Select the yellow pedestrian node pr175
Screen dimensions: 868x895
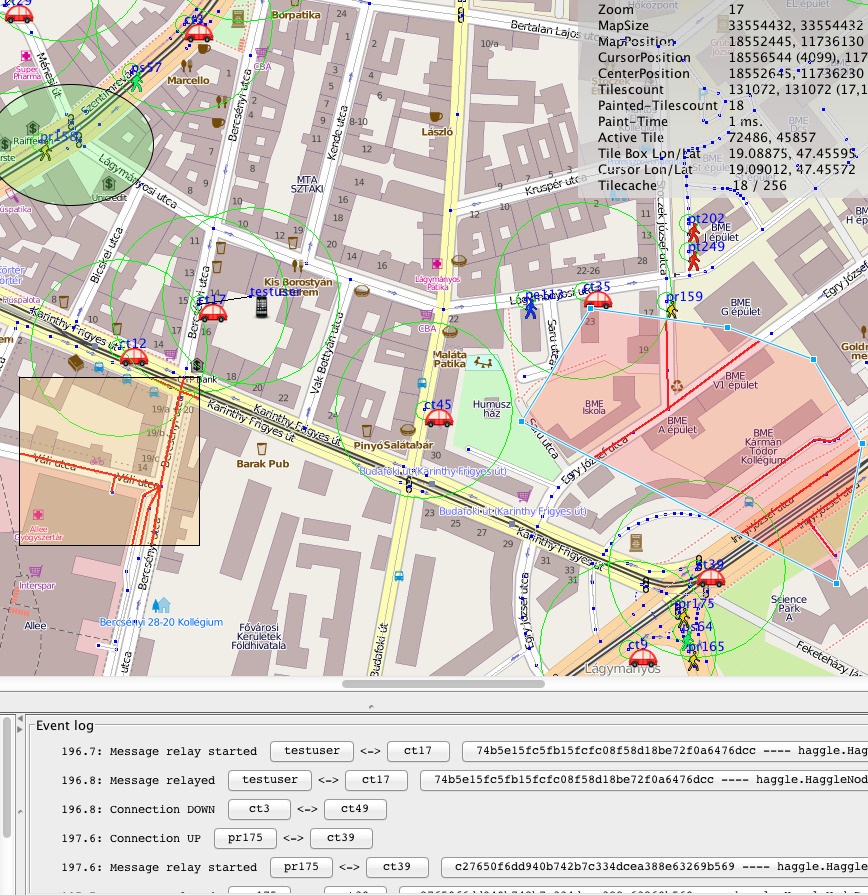pyautogui.click(x=683, y=616)
